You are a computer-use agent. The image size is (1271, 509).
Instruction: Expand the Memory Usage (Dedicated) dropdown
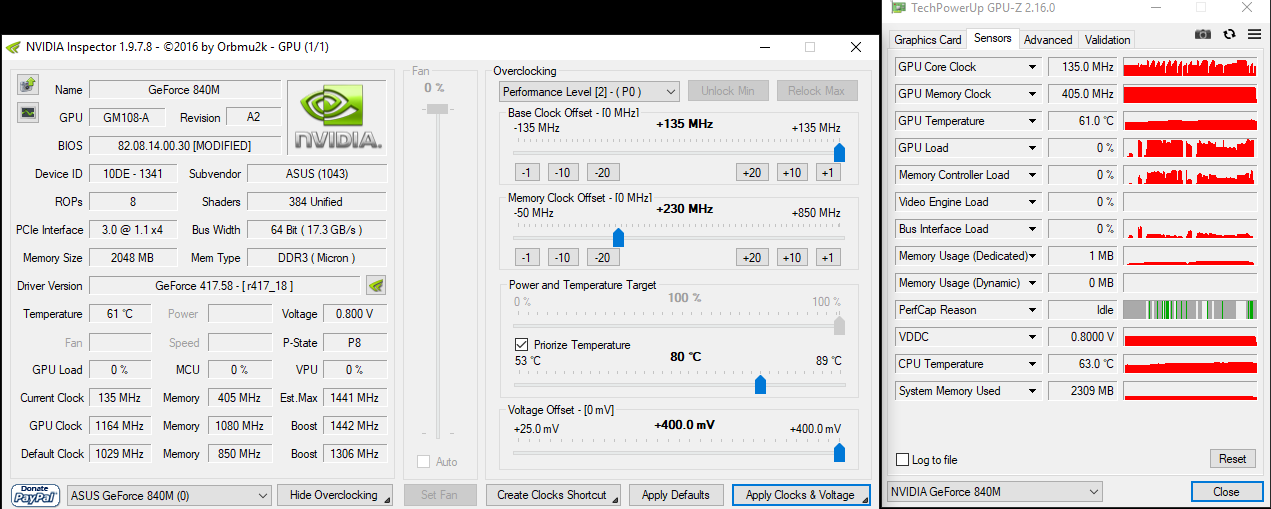pyautogui.click(x=1033, y=256)
